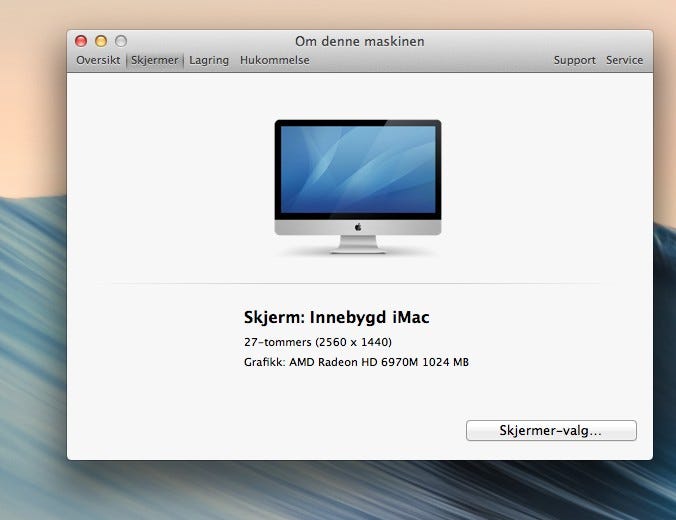
Task: Click the 27-tommers (2560 x 1440) text
Action: pos(318,342)
